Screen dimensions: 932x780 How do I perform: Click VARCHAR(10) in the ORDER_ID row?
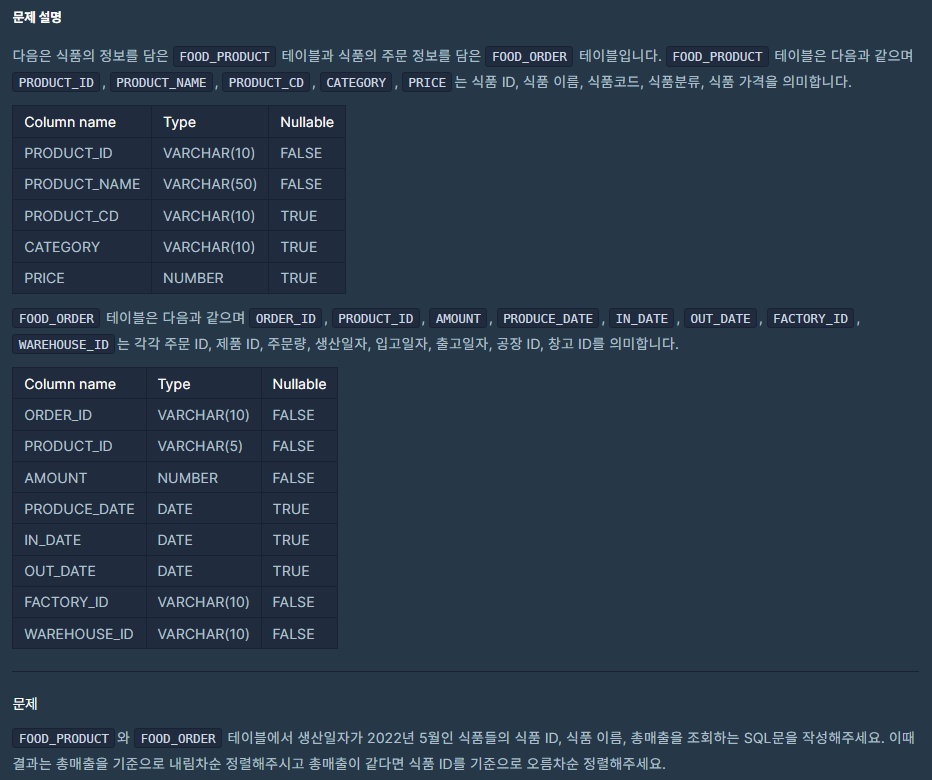[x=203, y=415]
